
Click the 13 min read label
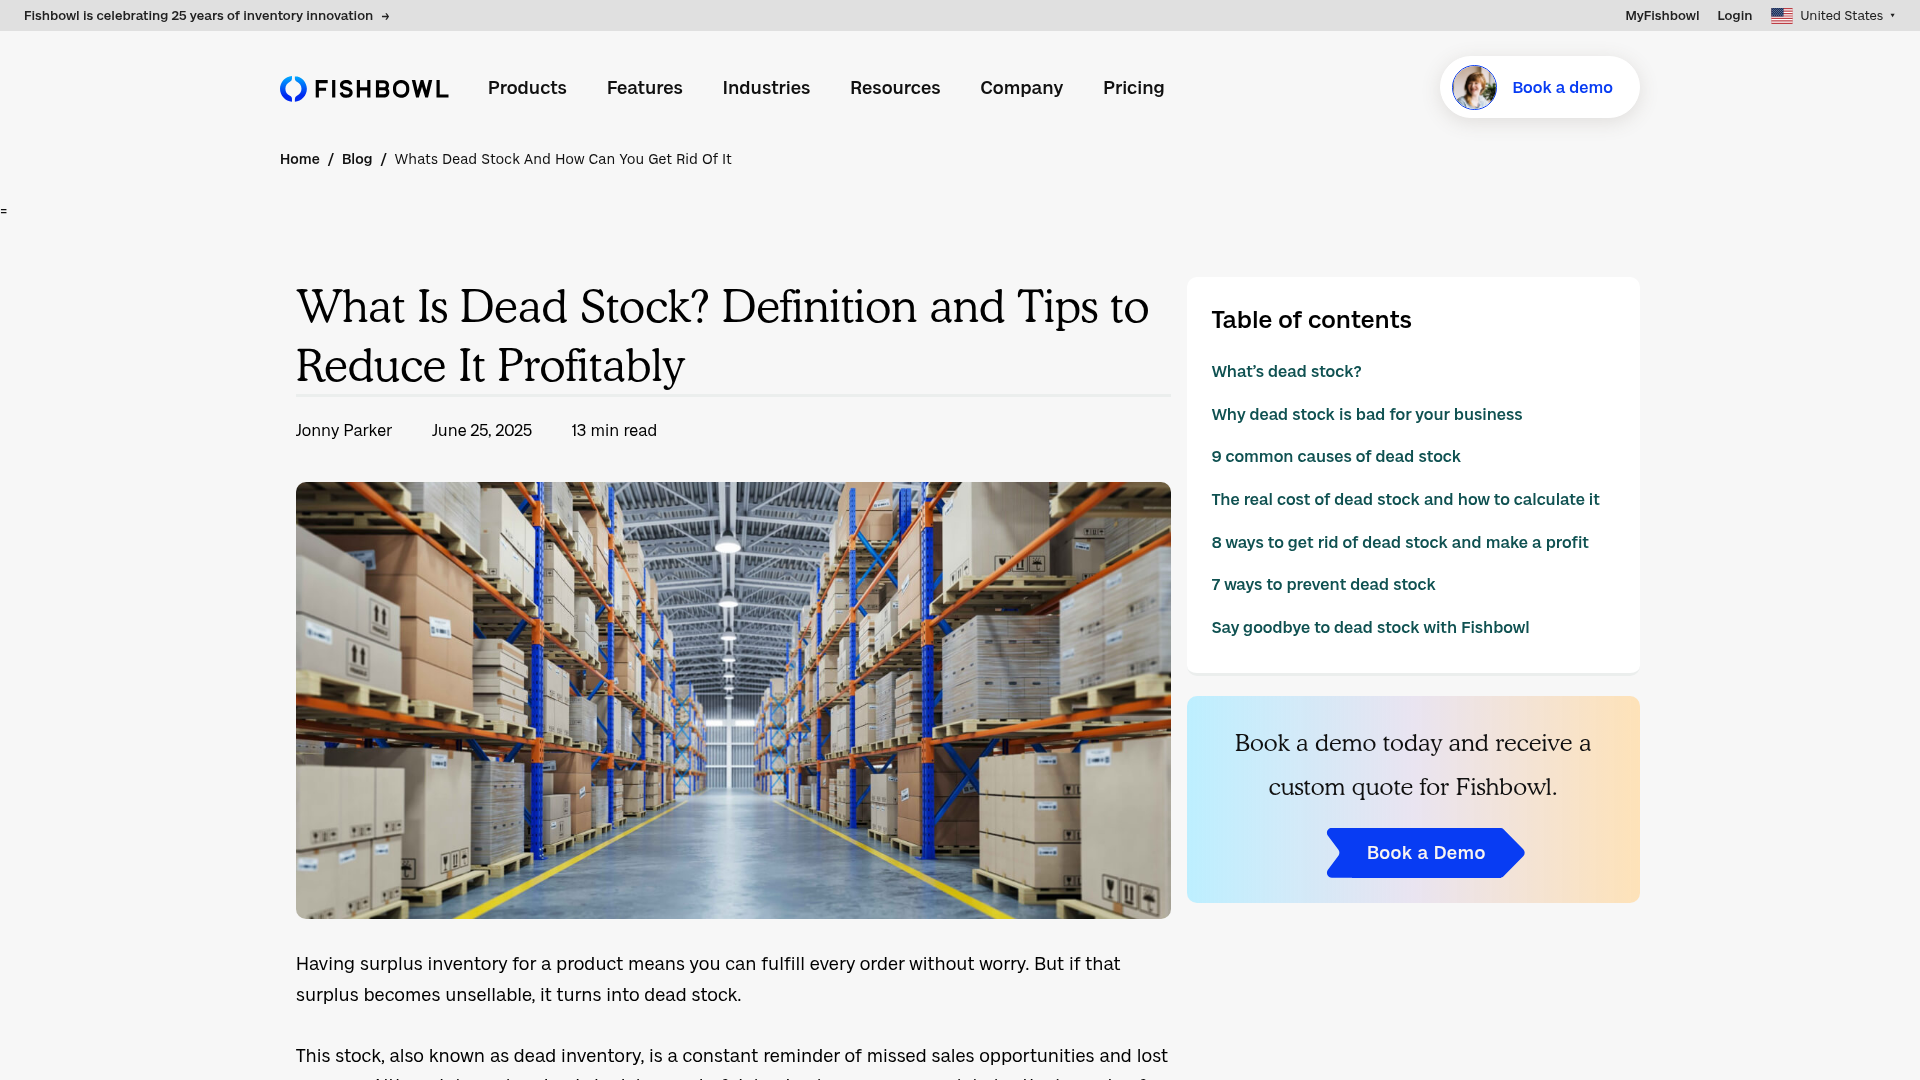pos(614,430)
